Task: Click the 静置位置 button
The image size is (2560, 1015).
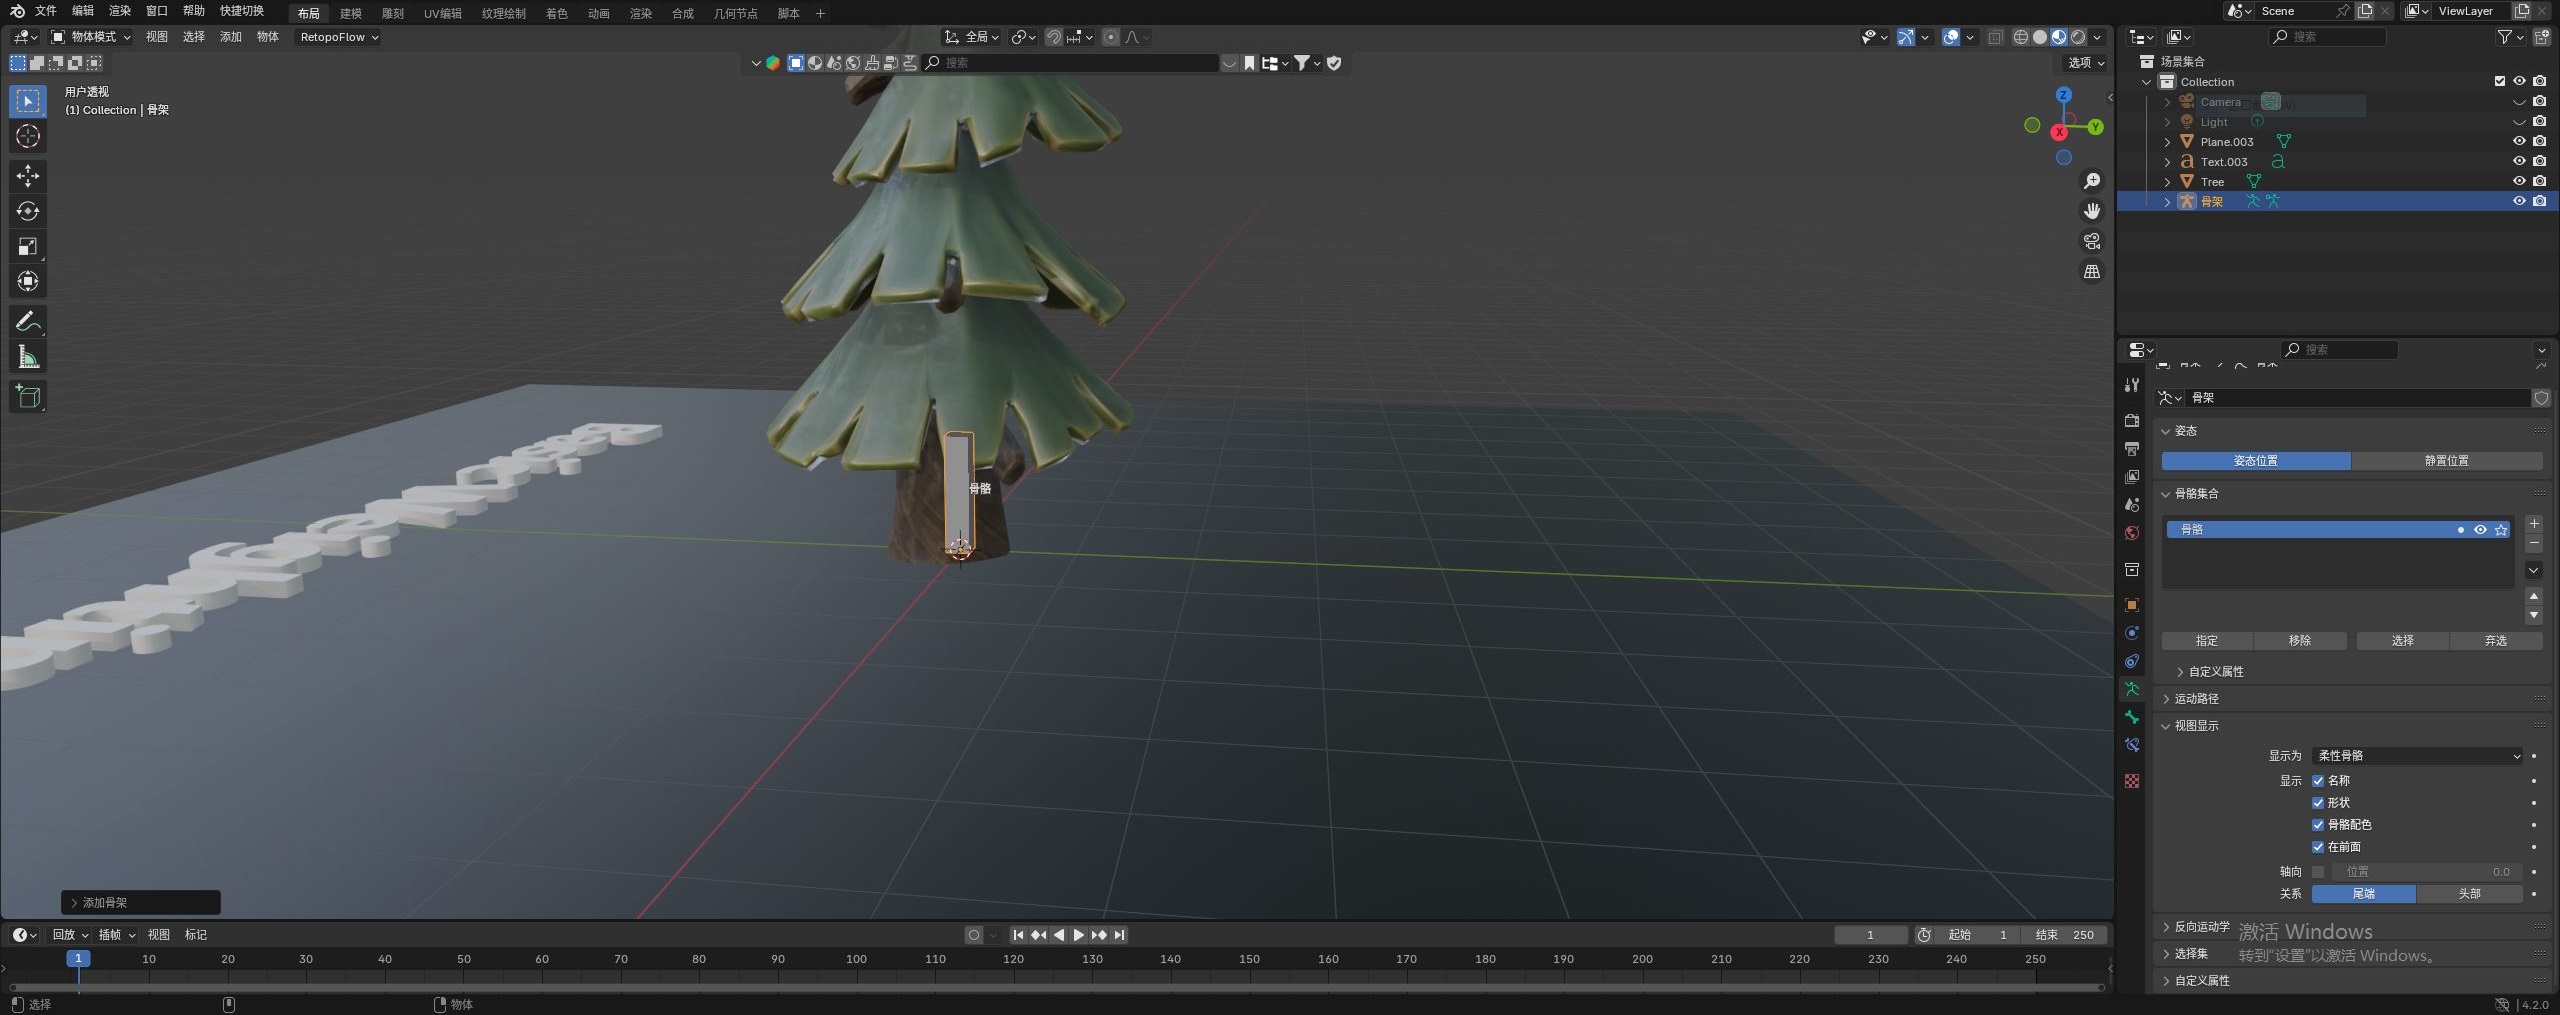Action: click(2446, 461)
